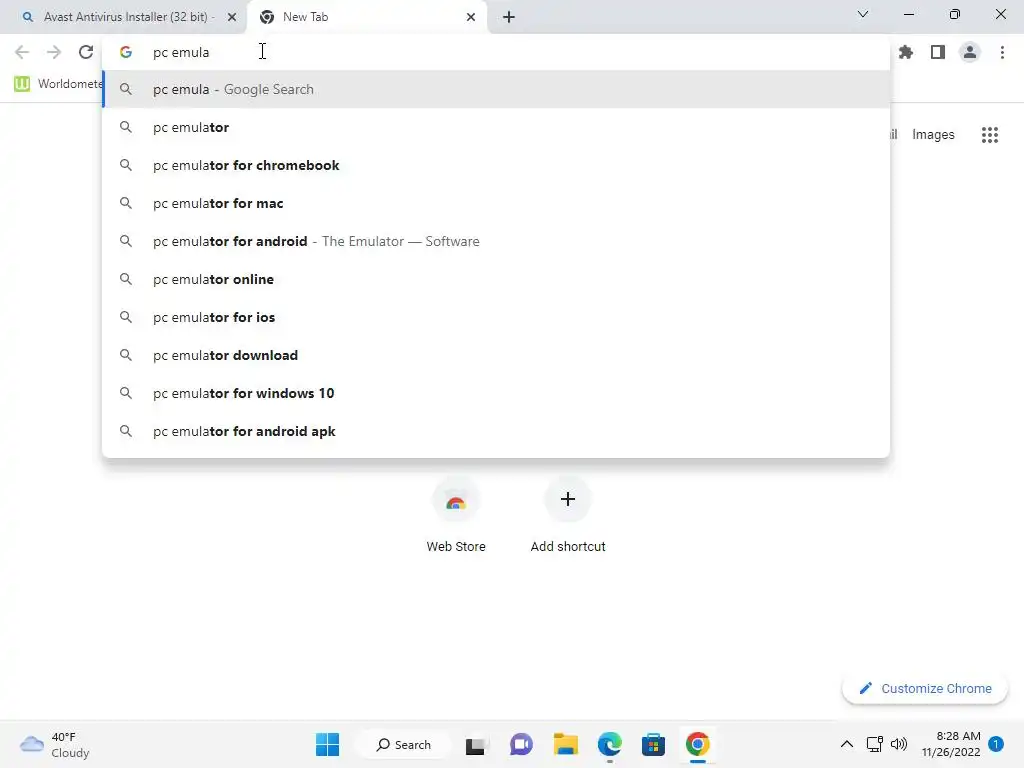1024x768 pixels.
Task: Click the browser back arrow
Action: coord(22,52)
